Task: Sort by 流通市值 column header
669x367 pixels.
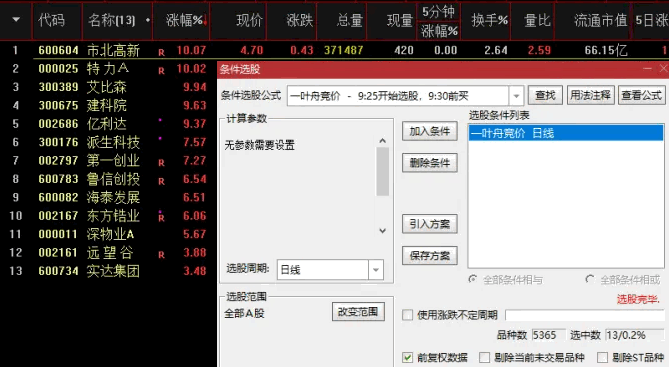Action: pyautogui.click(x=600, y=20)
